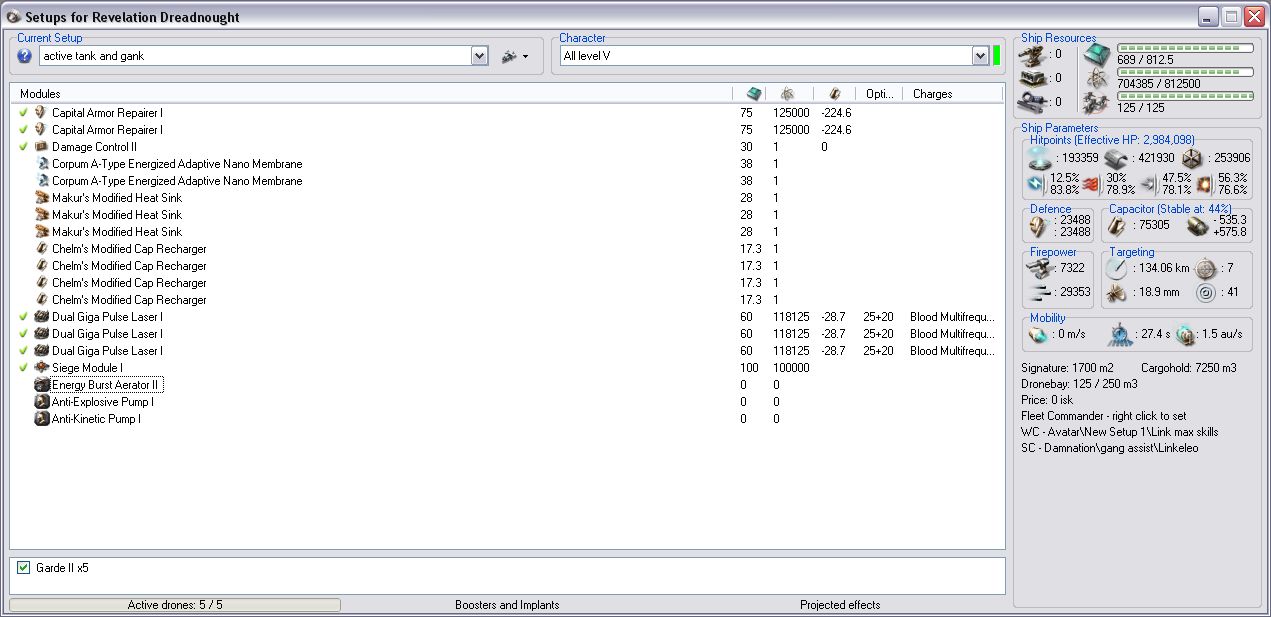The image size is (1271, 617).
Task: Click the active tank and gank setup field
Action: 255,56
